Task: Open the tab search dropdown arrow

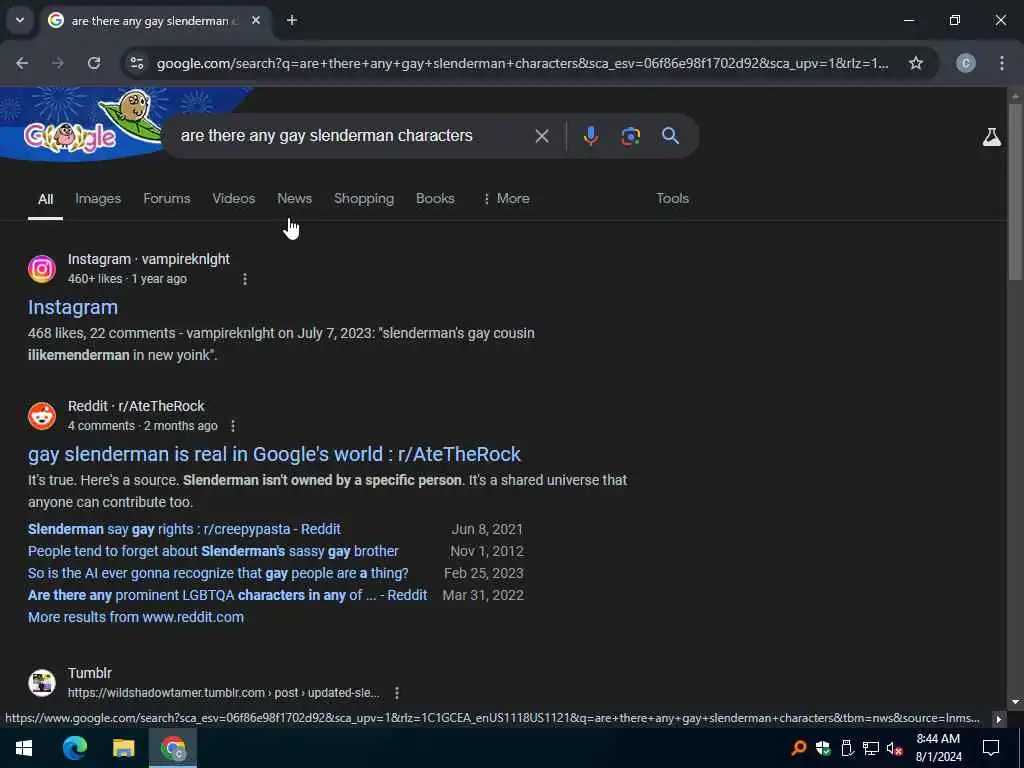Action: 20,20
